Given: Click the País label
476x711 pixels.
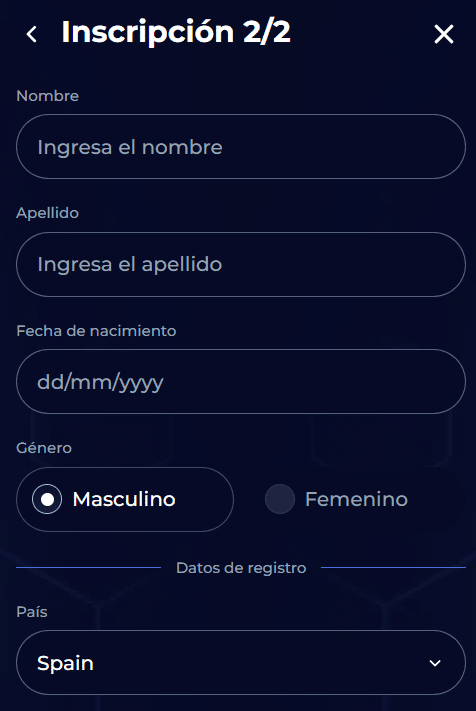Looking at the screenshot, I should (x=32, y=612).
